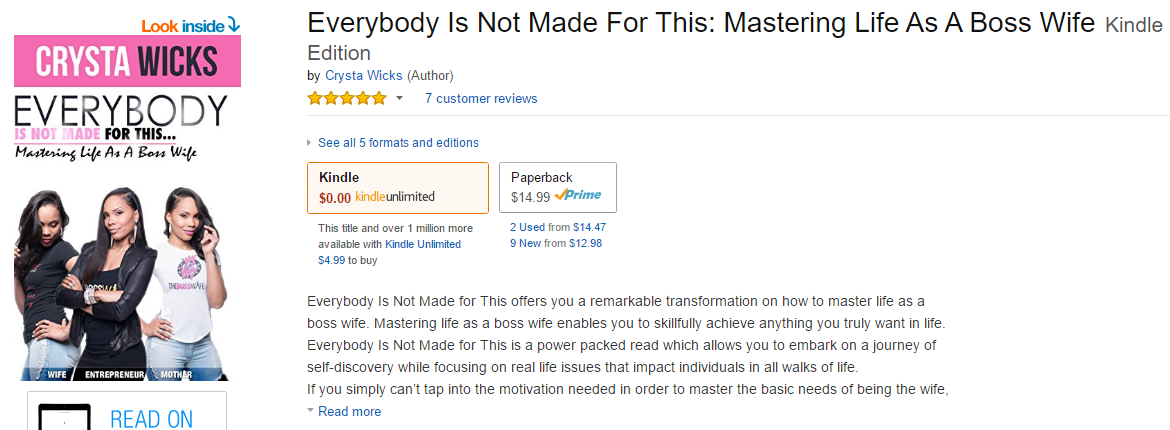Image resolution: width=1170 pixels, height=430 pixels.
Task: Open the Crysta Wicks author link
Action: coord(364,75)
